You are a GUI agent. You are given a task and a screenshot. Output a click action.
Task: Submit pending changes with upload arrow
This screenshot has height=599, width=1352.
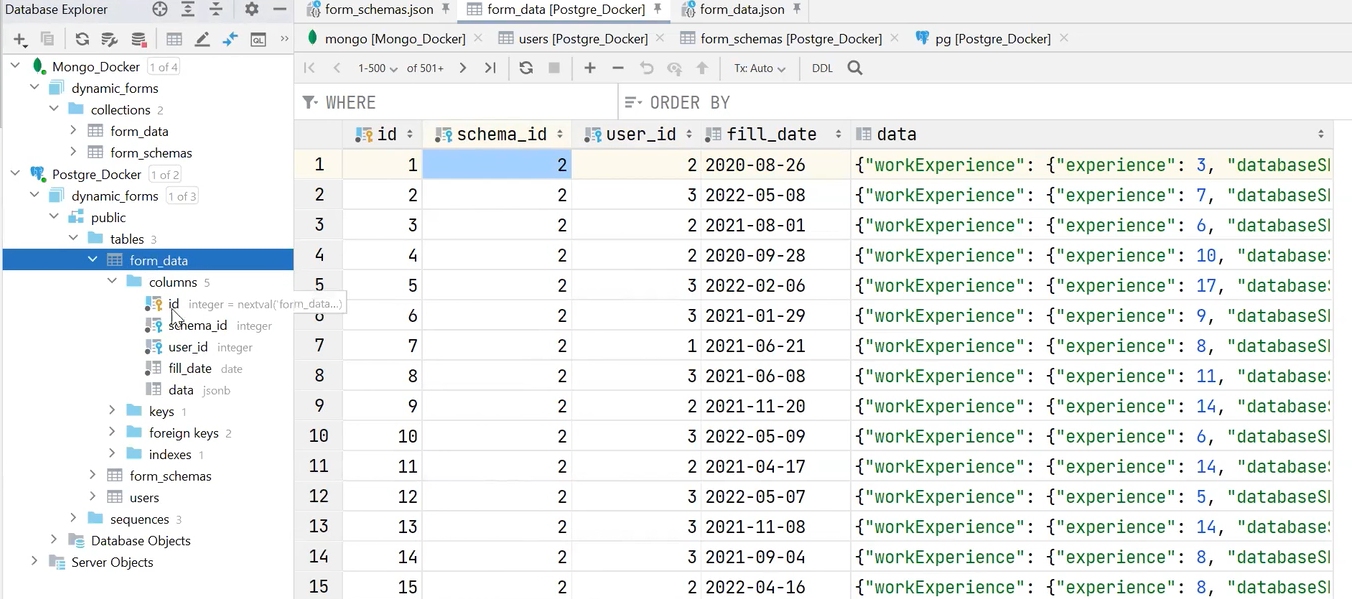[701, 68]
